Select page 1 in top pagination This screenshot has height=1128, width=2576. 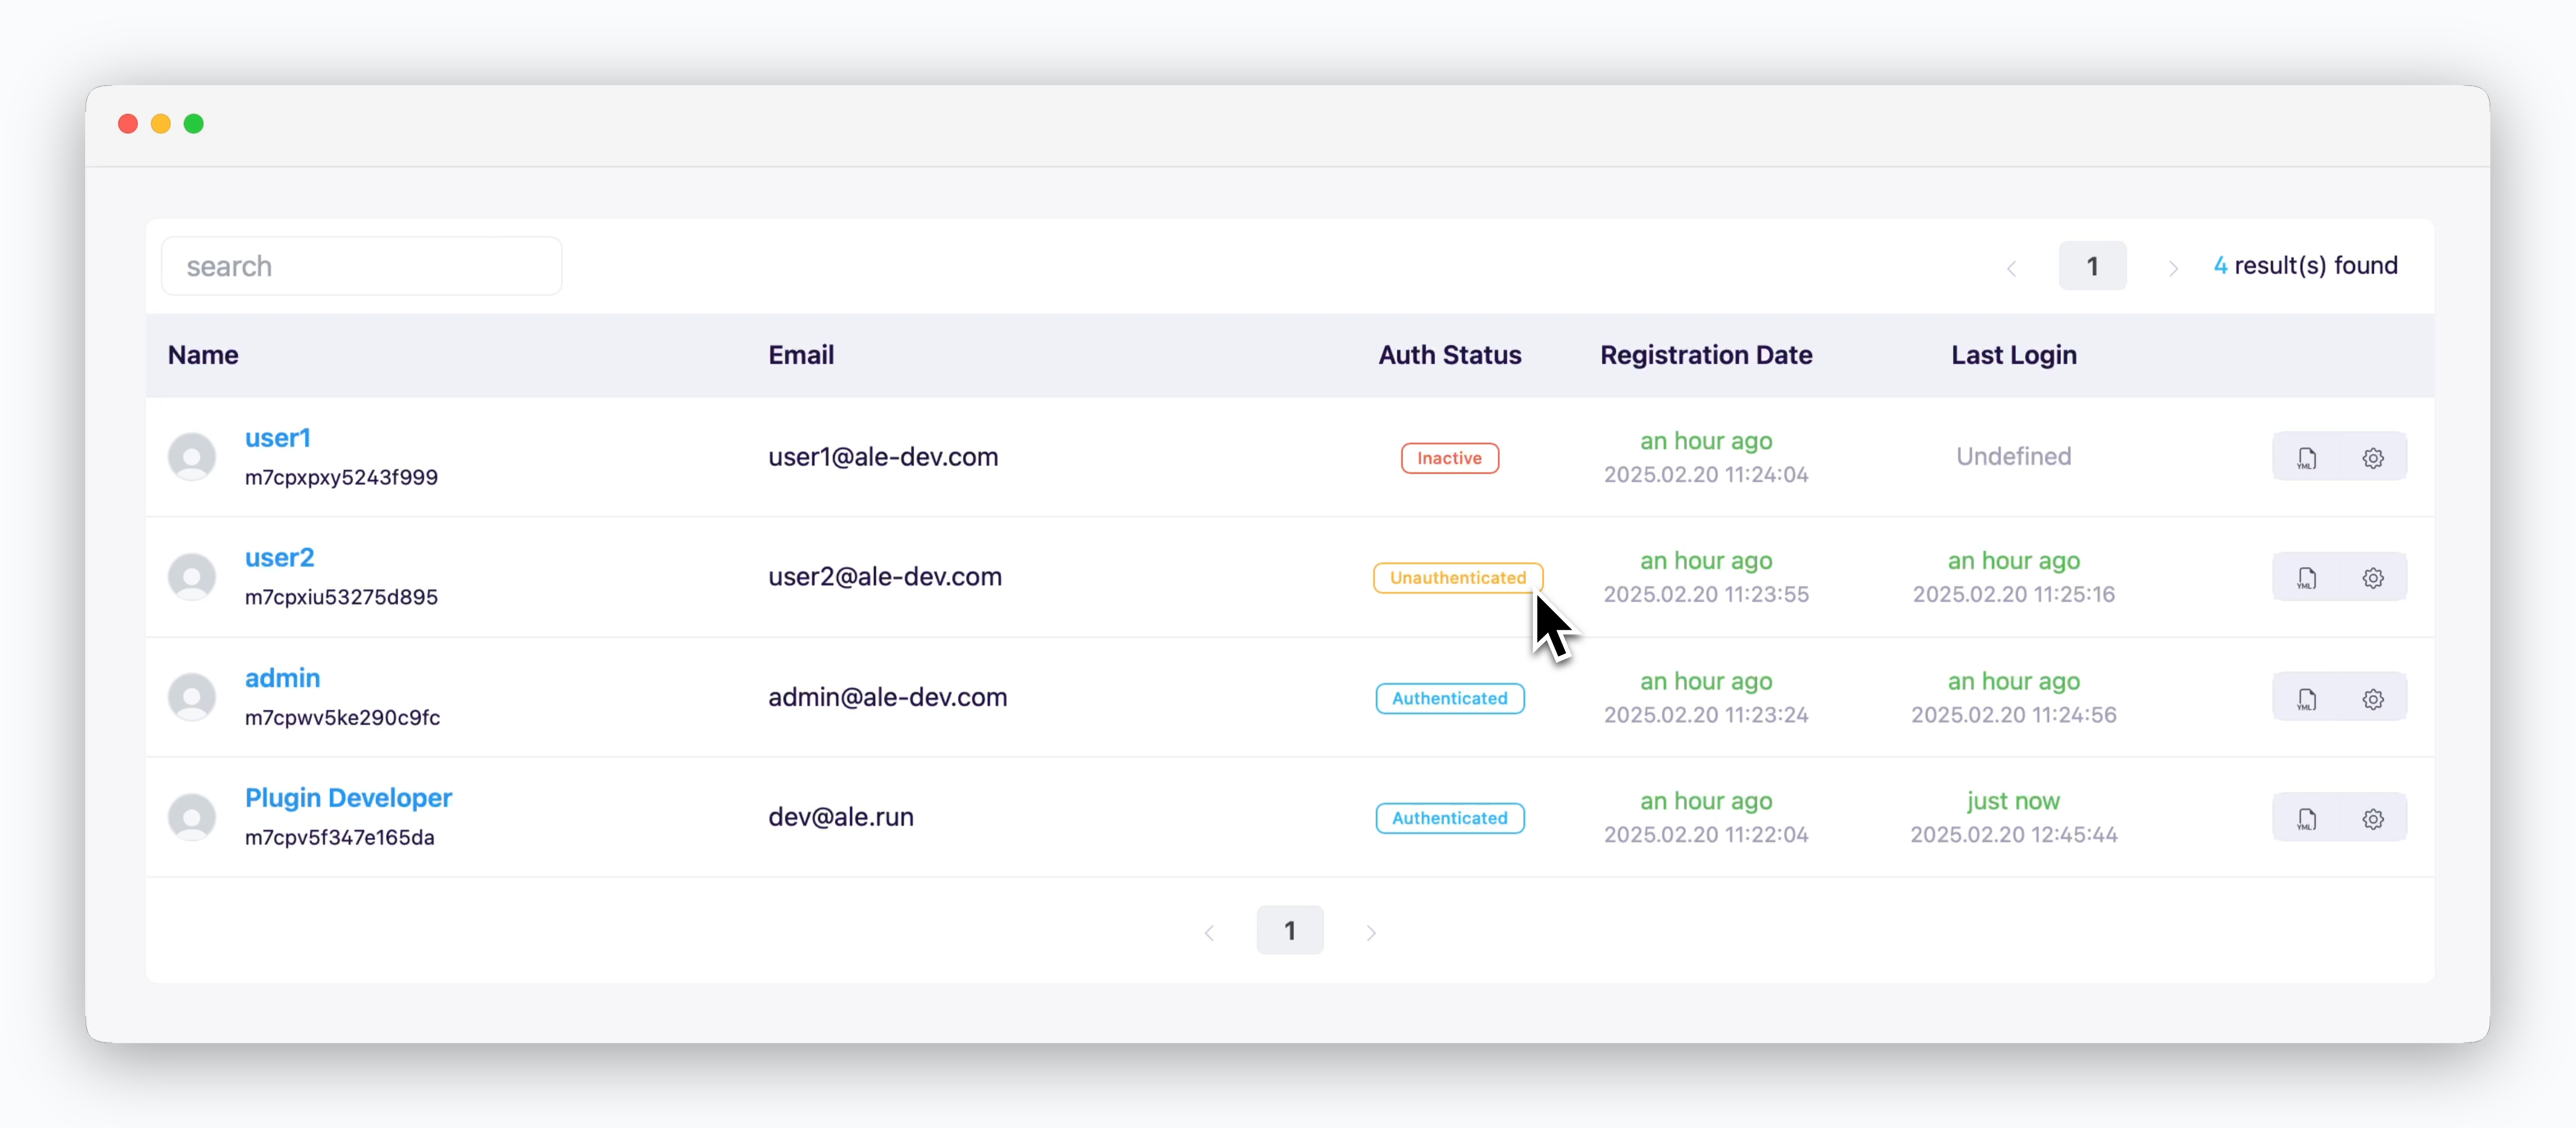coord(2092,266)
